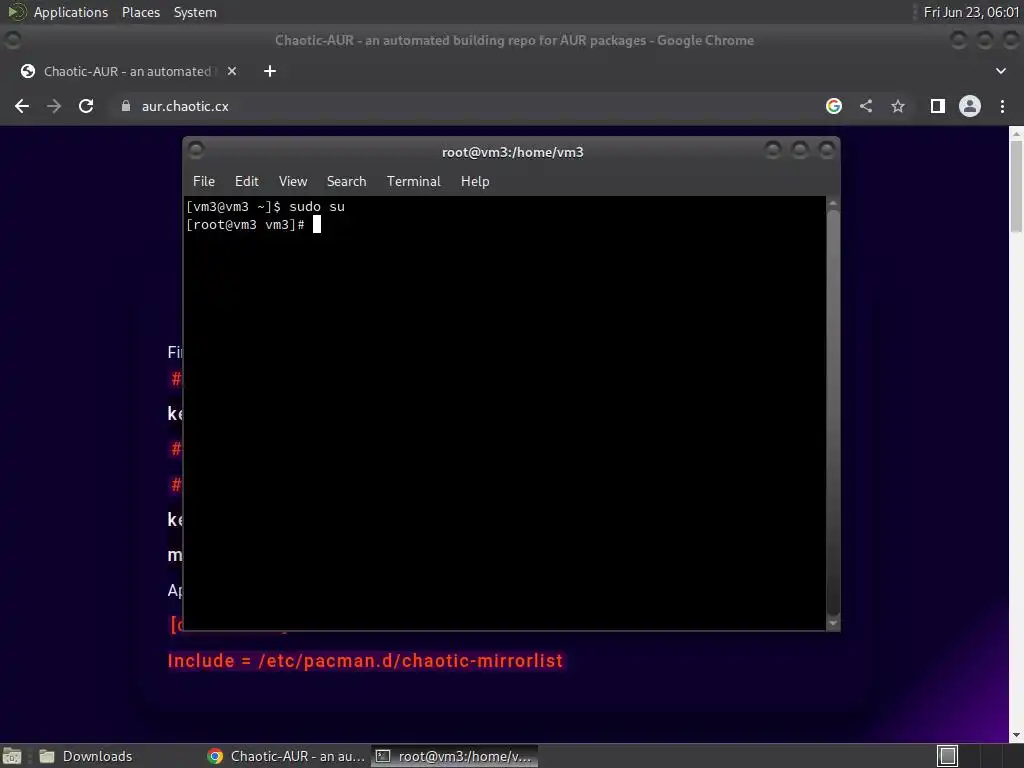Focus the terminal at root prompt
1024x768 pixels.
317,225
